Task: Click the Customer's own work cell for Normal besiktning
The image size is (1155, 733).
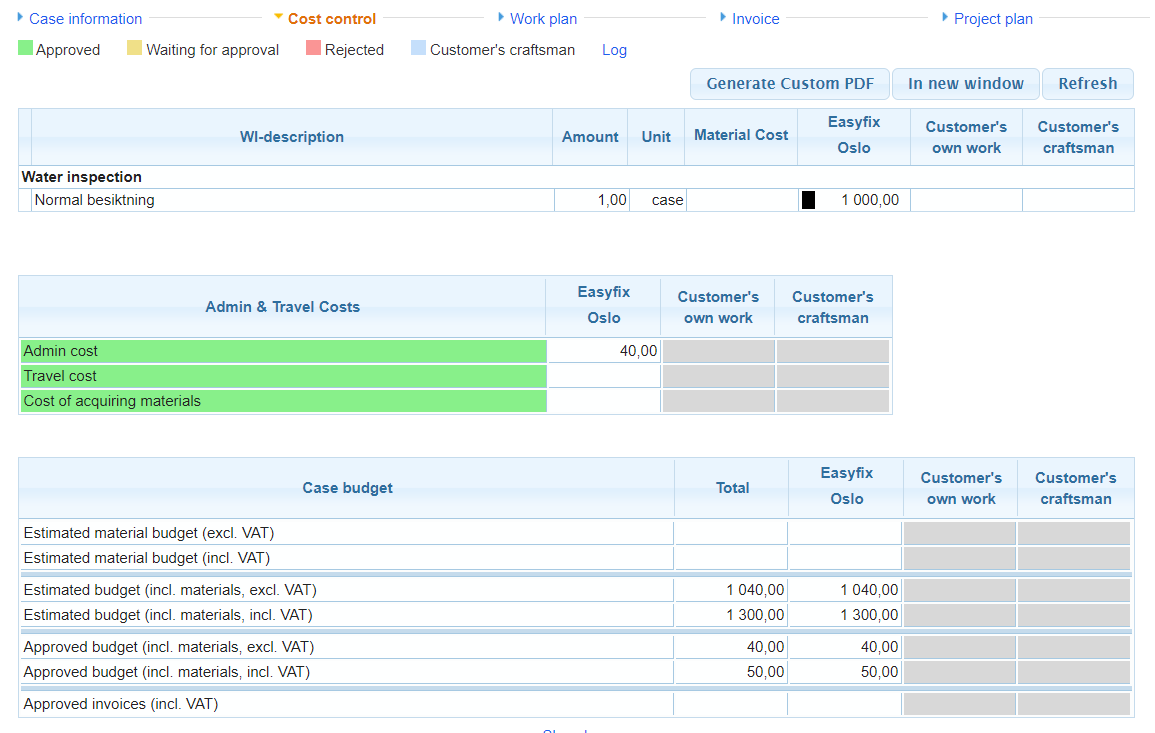Action: (x=966, y=200)
